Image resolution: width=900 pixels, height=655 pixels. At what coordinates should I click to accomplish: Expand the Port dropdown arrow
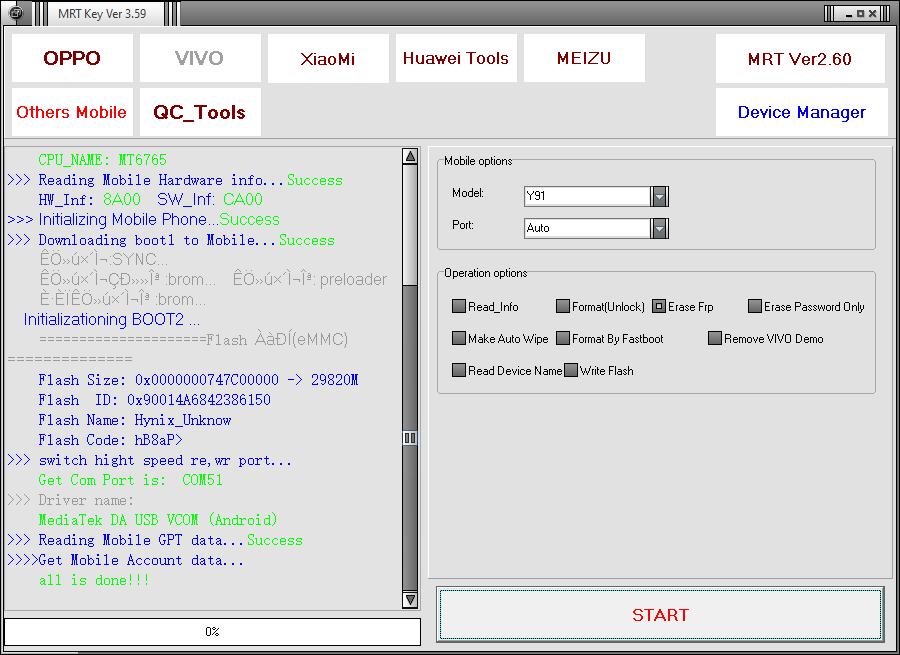point(660,228)
